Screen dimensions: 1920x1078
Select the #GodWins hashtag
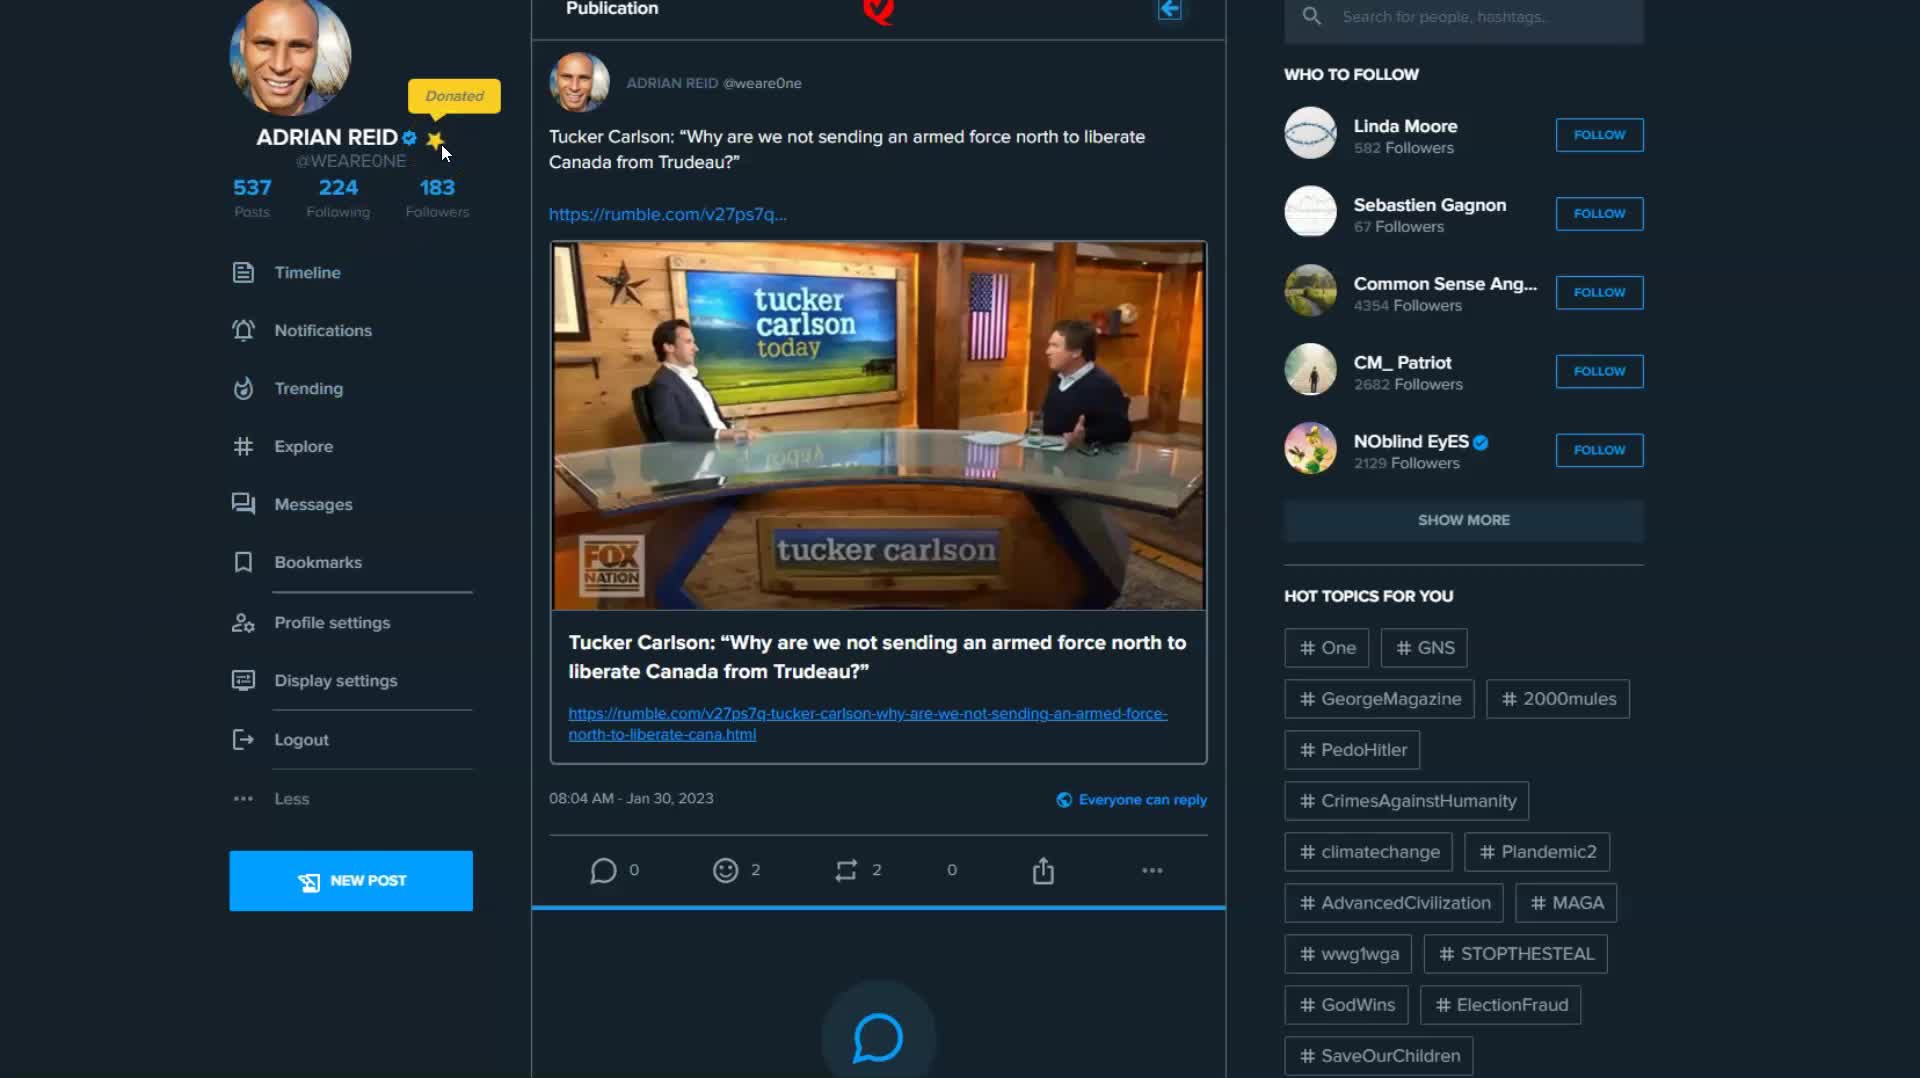click(x=1346, y=1005)
